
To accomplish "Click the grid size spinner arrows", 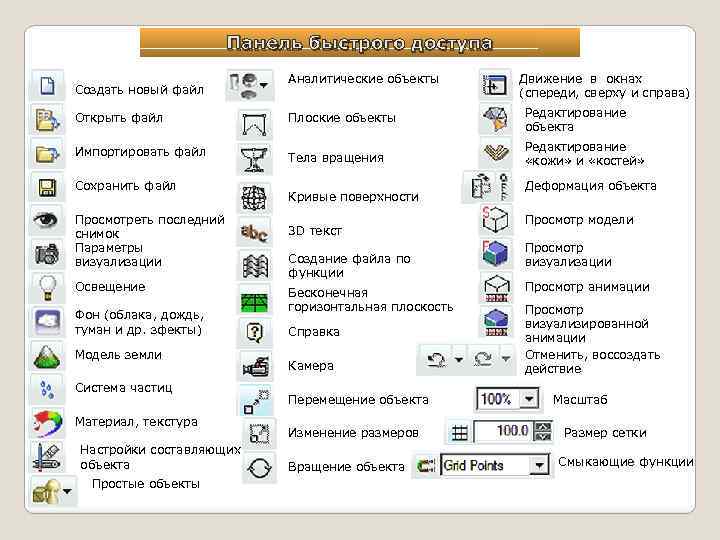I will click(x=542, y=431).
